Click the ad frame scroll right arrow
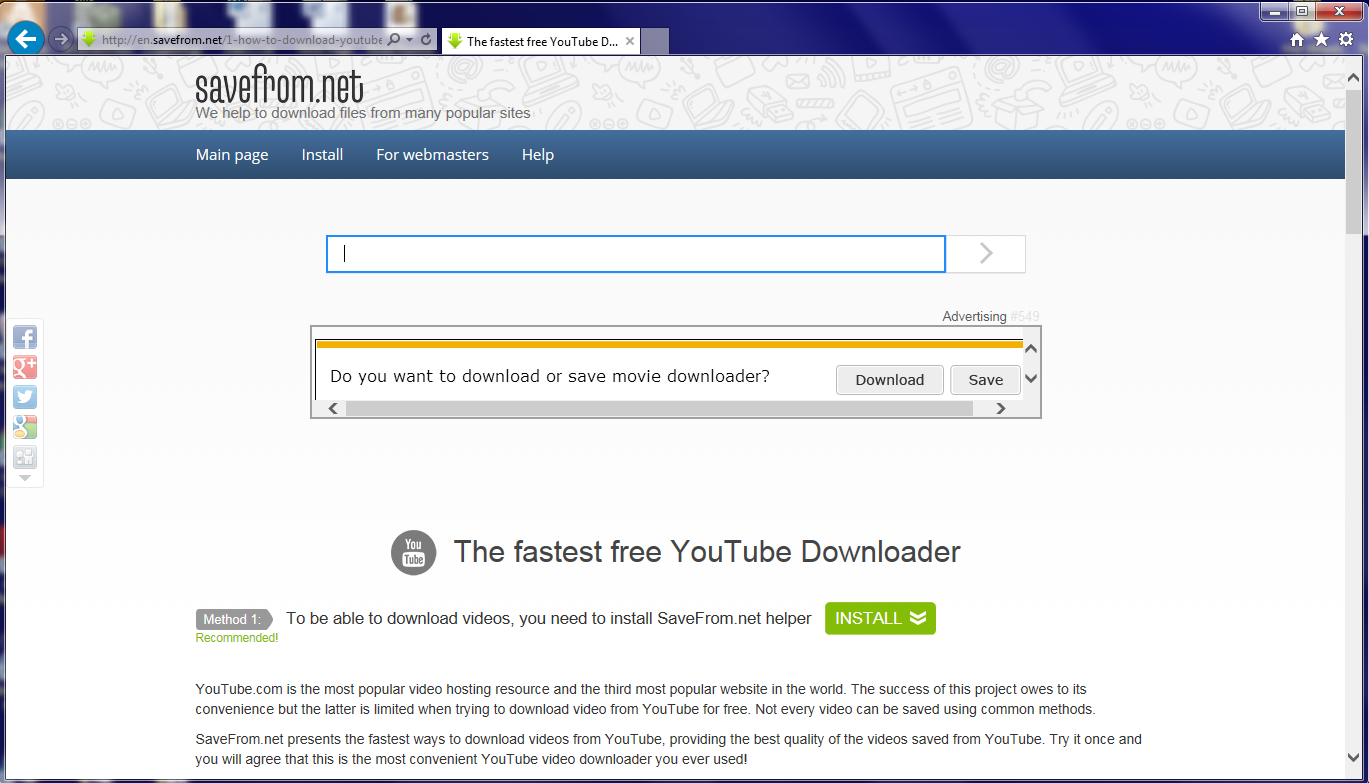Viewport: 1369px width, 783px height. pyautogui.click(x=1001, y=408)
